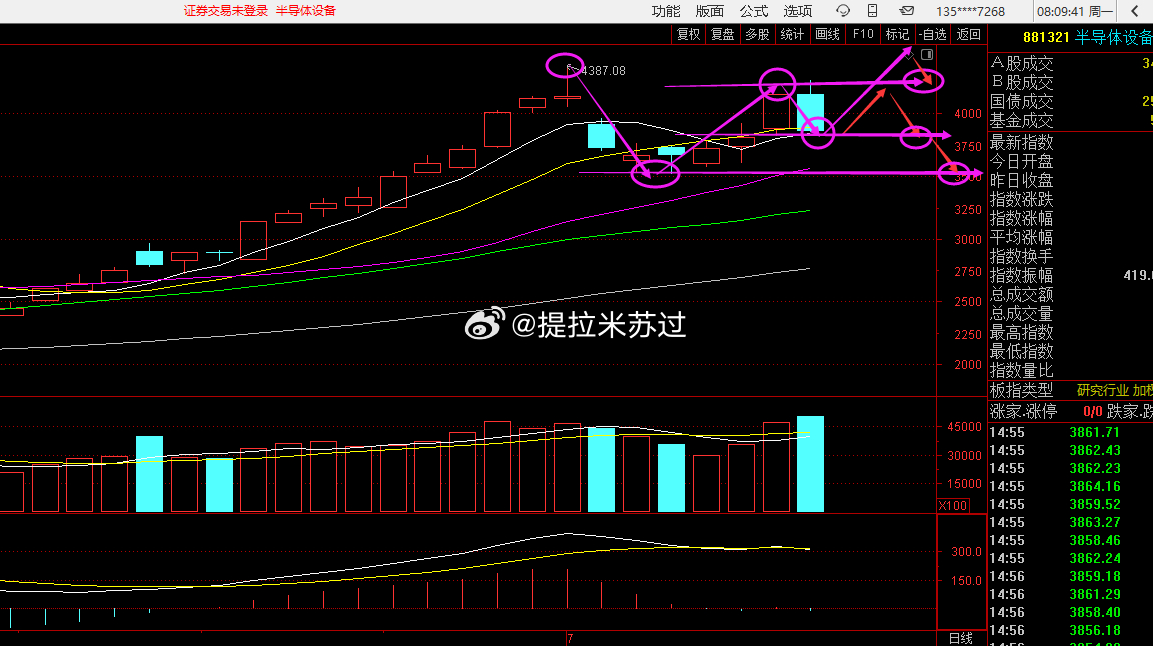This screenshot has width=1153, height=646.
Task: Click the back arrow chevron at top right
Action: 1135,10
